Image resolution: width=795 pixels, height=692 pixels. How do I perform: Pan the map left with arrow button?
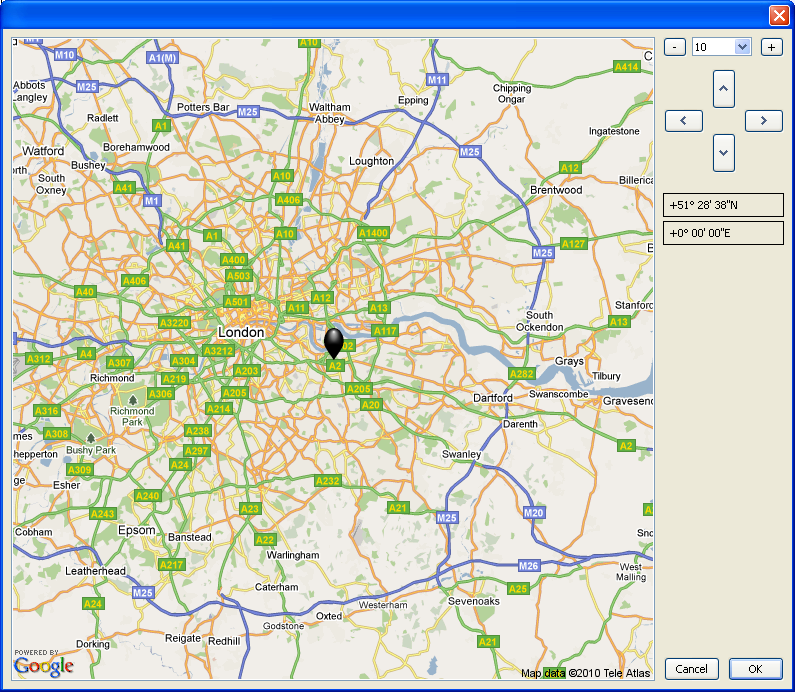[x=683, y=120]
